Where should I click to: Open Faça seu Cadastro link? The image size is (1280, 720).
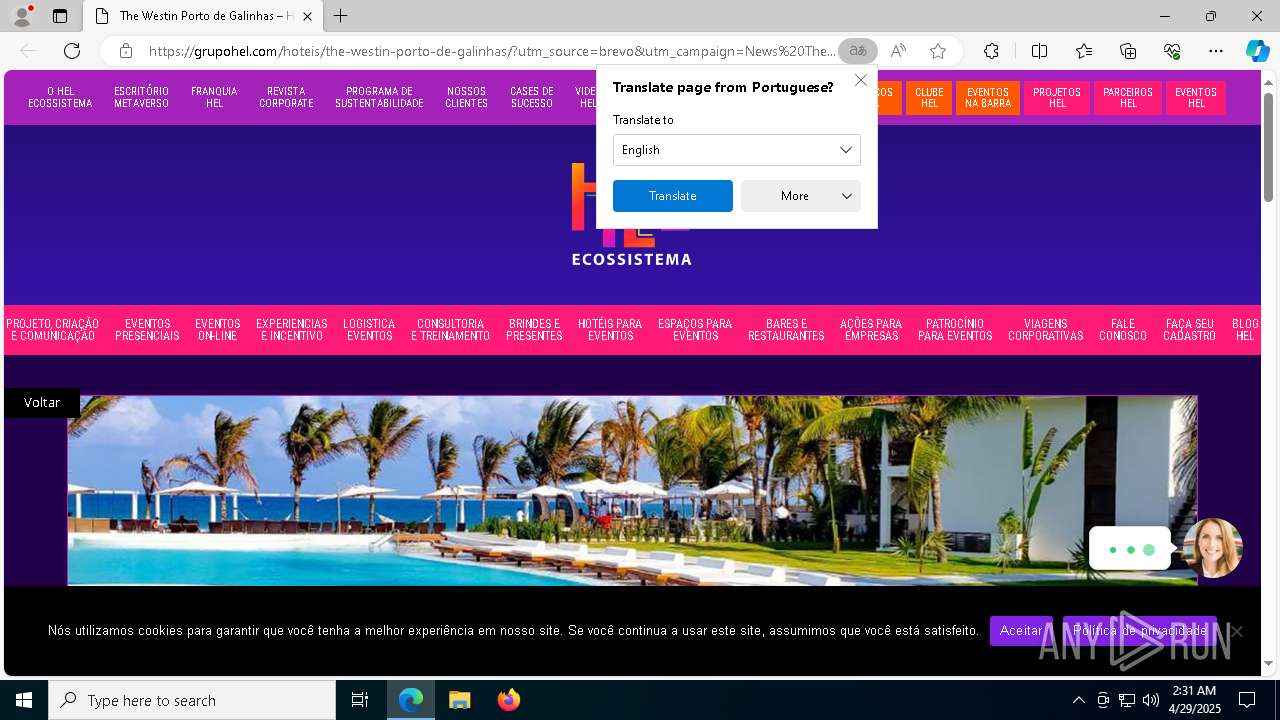tap(1190, 330)
